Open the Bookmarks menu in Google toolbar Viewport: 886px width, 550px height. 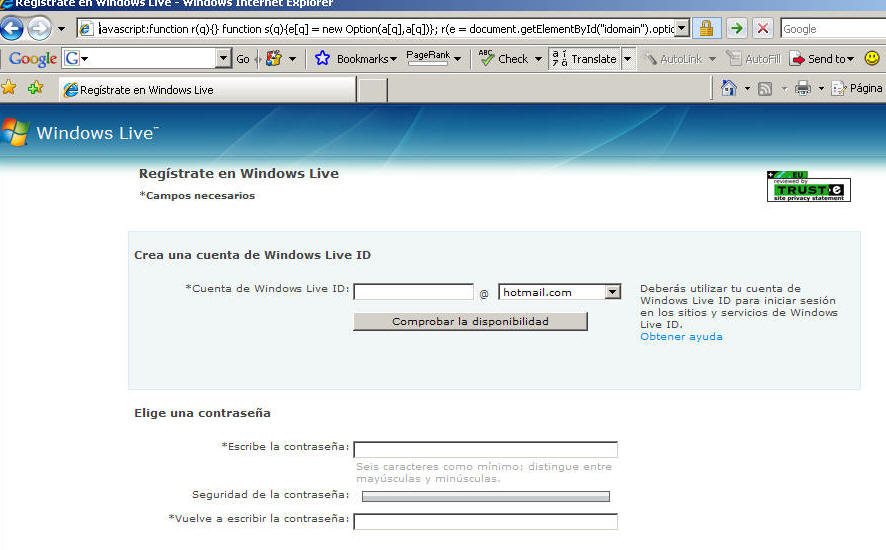356,59
